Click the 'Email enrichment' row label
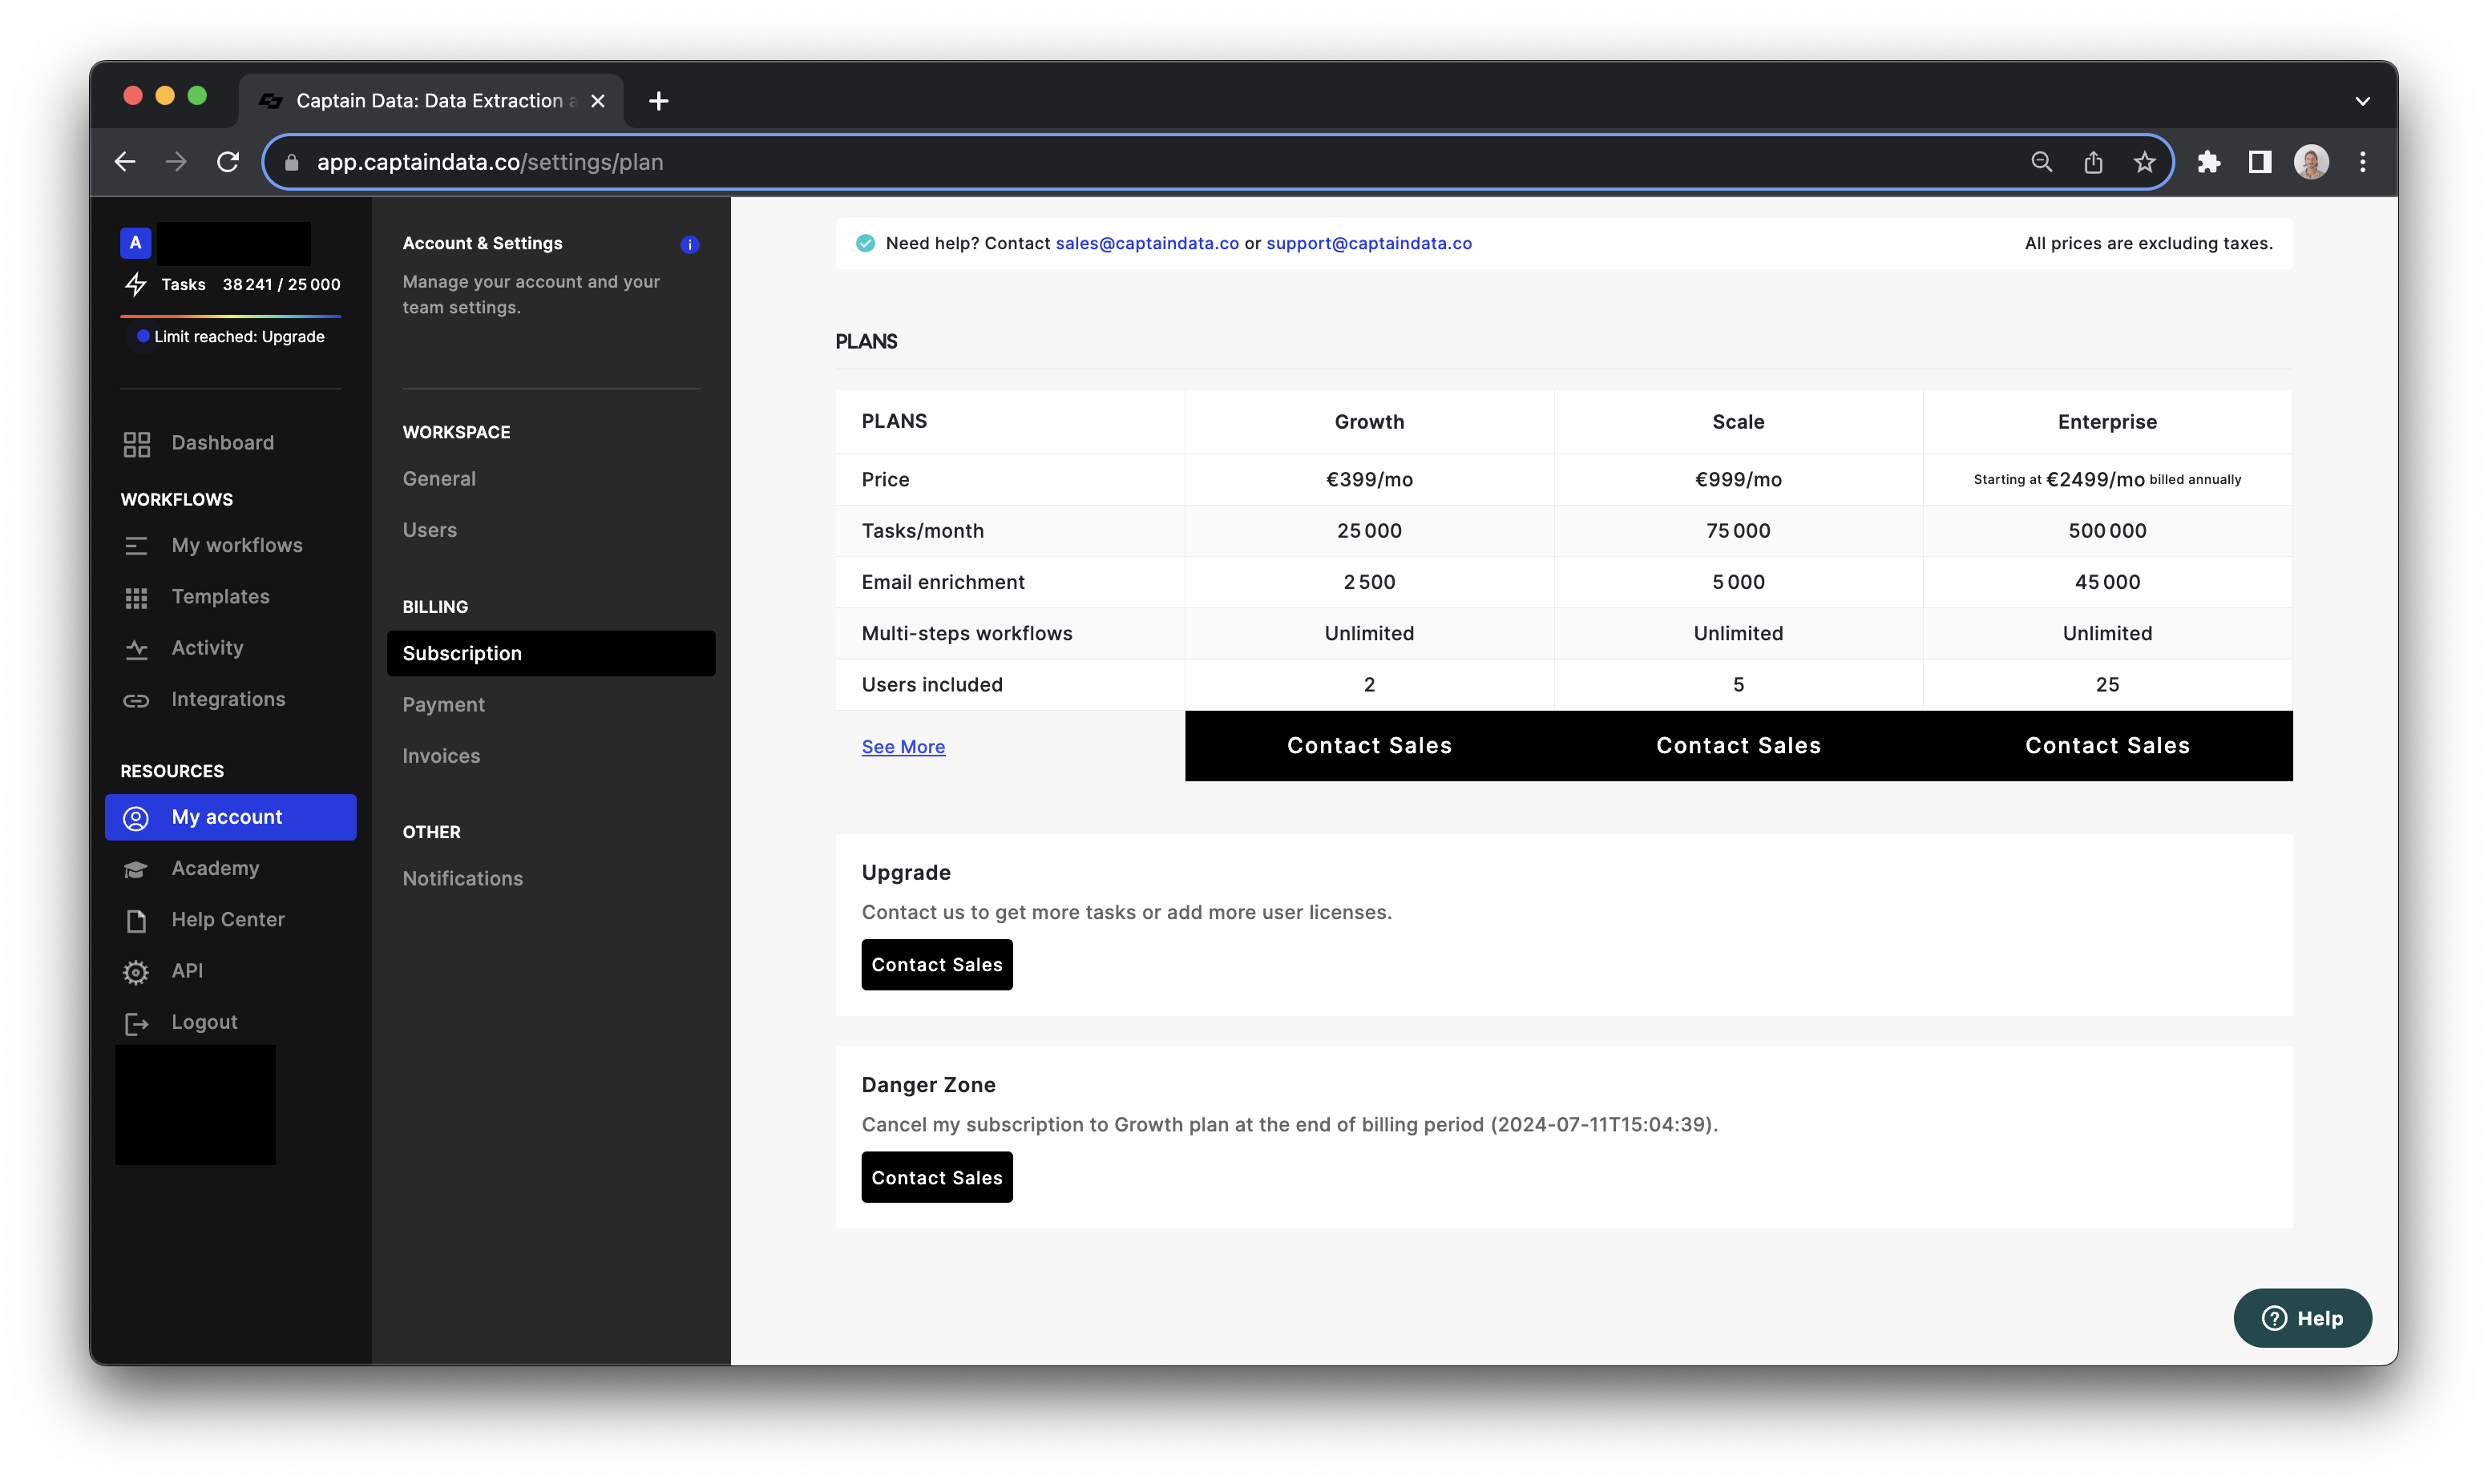 (x=943, y=582)
